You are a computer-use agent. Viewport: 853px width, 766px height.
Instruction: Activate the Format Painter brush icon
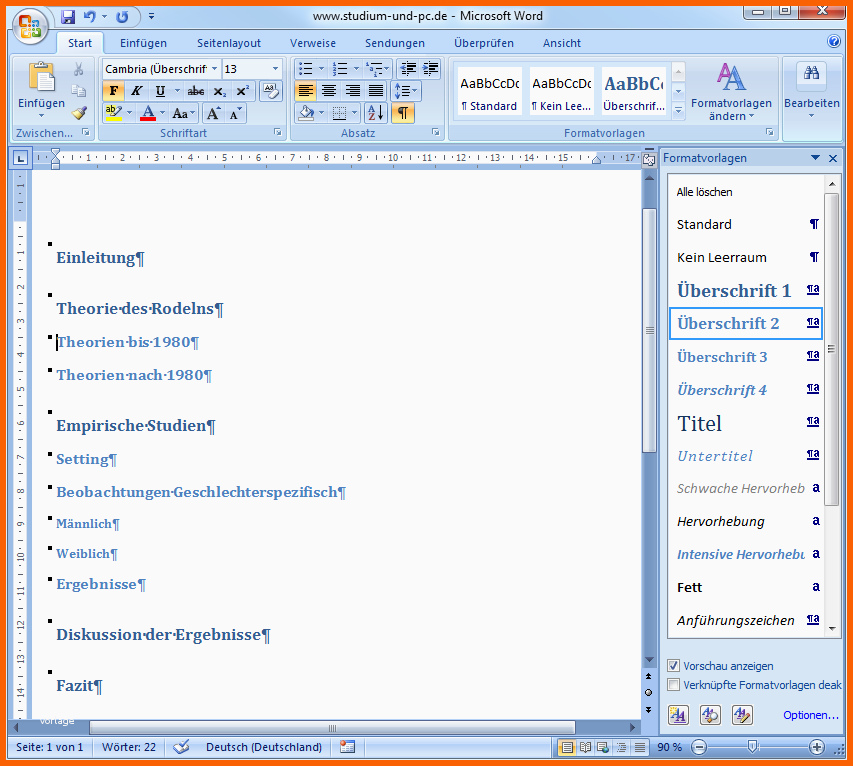coord(79,113)
